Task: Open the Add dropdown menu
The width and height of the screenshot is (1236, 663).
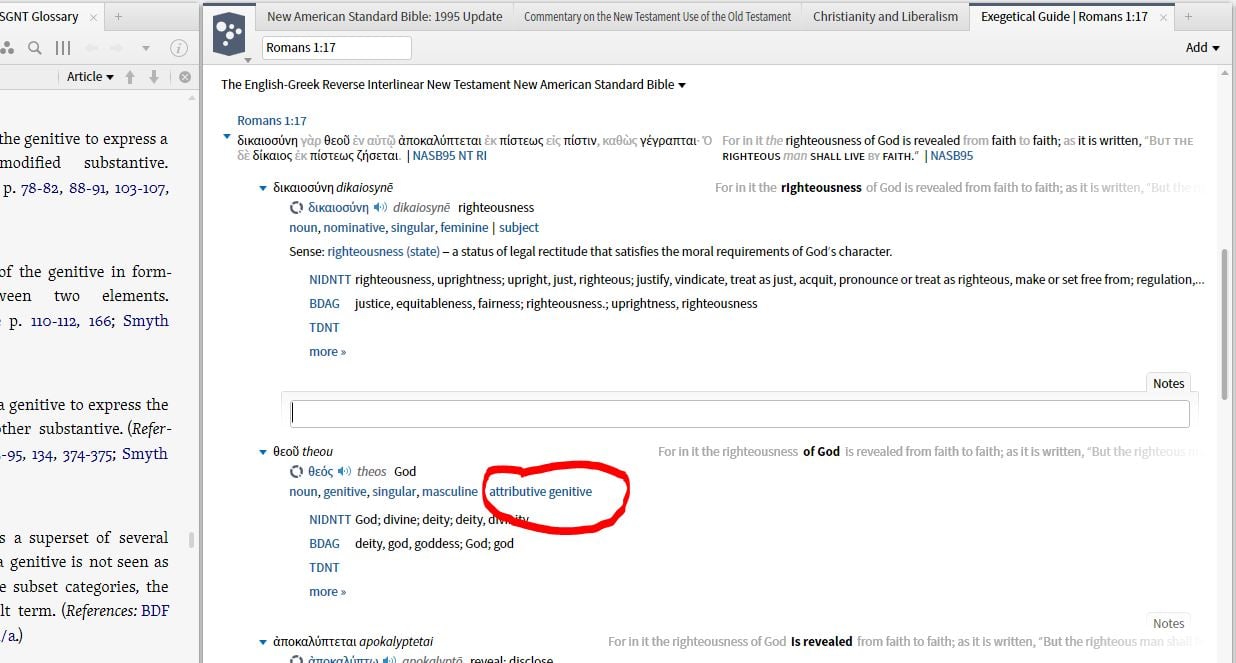Action: (x=1202, y=48)
